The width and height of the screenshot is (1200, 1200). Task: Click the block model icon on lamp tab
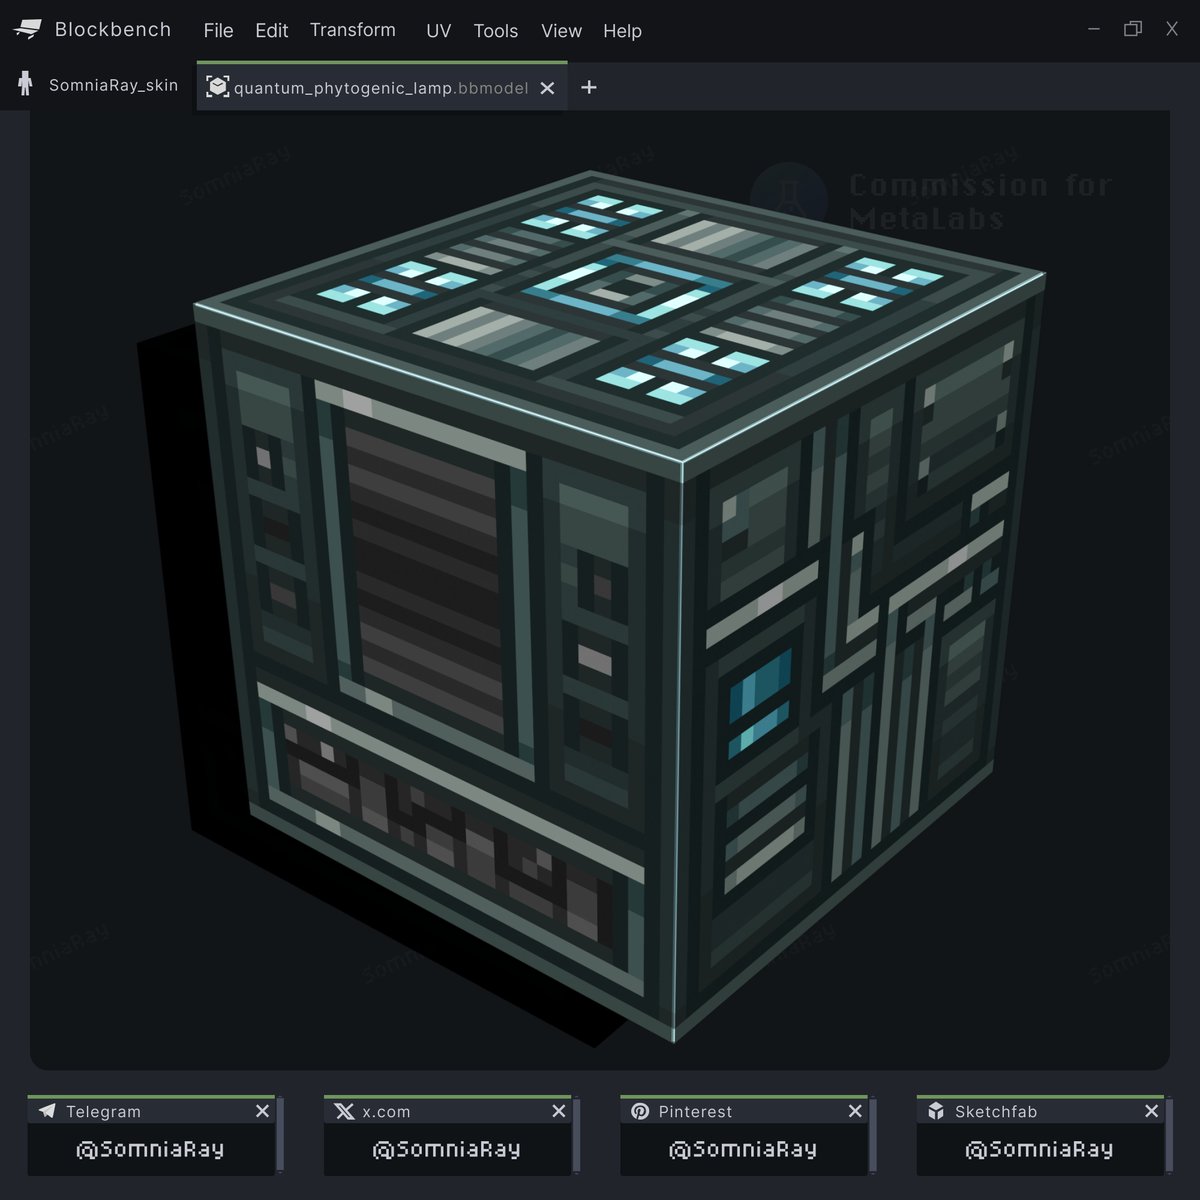point(218,87)
